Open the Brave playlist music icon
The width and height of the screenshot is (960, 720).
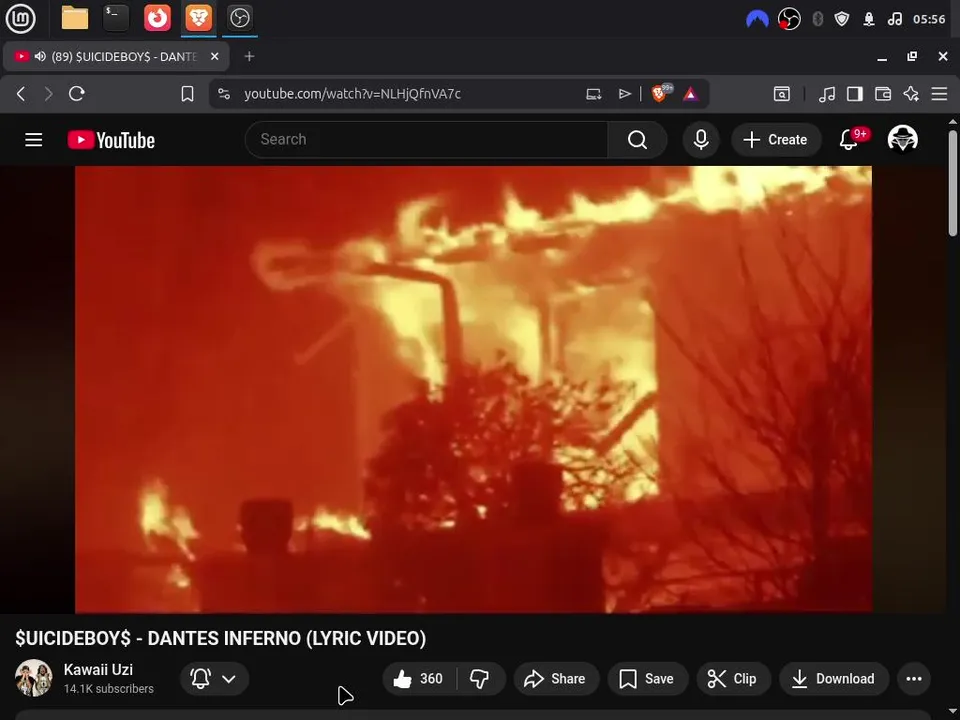(x=827, y=94)
